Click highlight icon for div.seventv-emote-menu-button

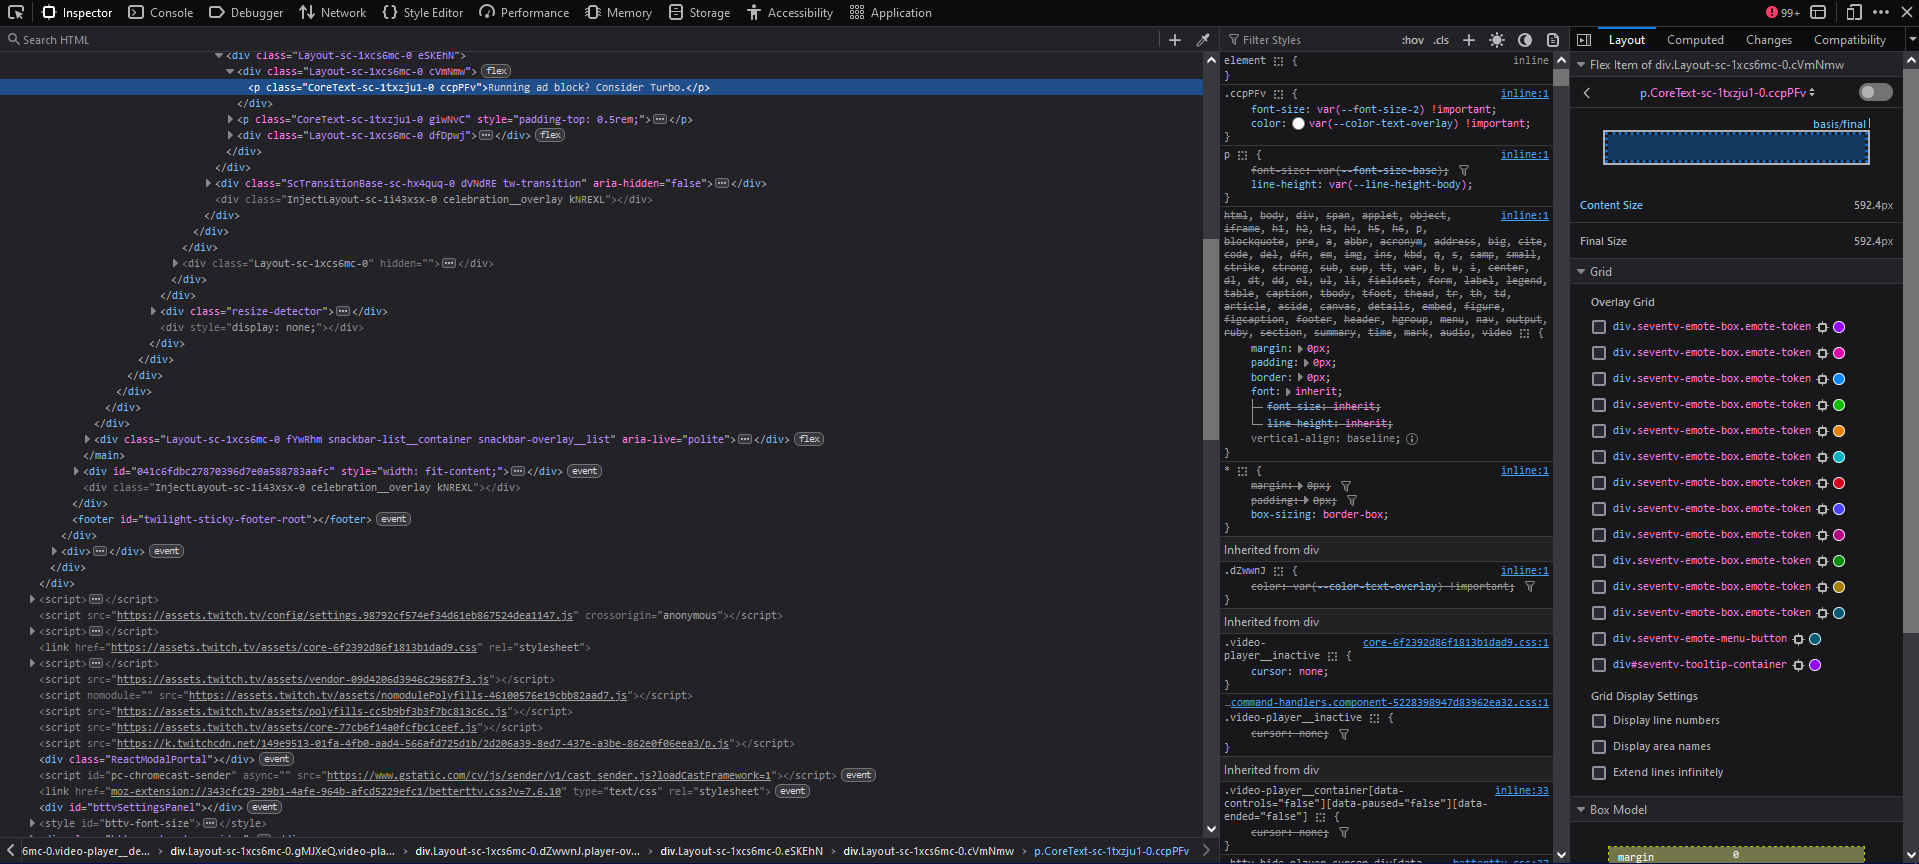coord(1798,639)
